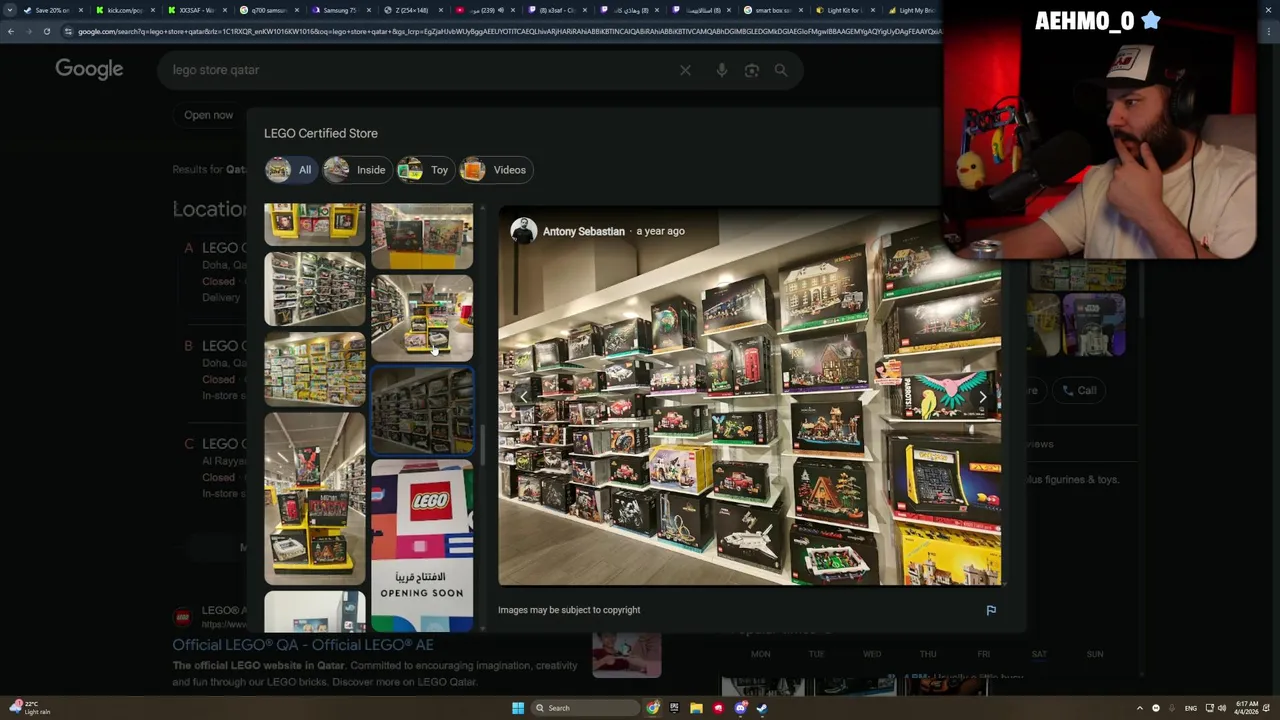Select the Videos photo filter
Viewport: 1280px width, 720px height.
pyautogui.click(x=494, y=170)
